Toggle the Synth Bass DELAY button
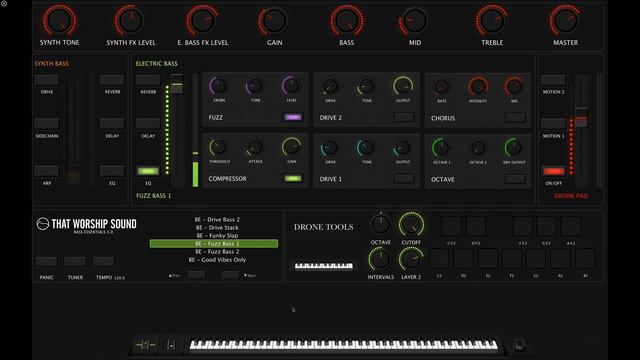 click(112, 124)
